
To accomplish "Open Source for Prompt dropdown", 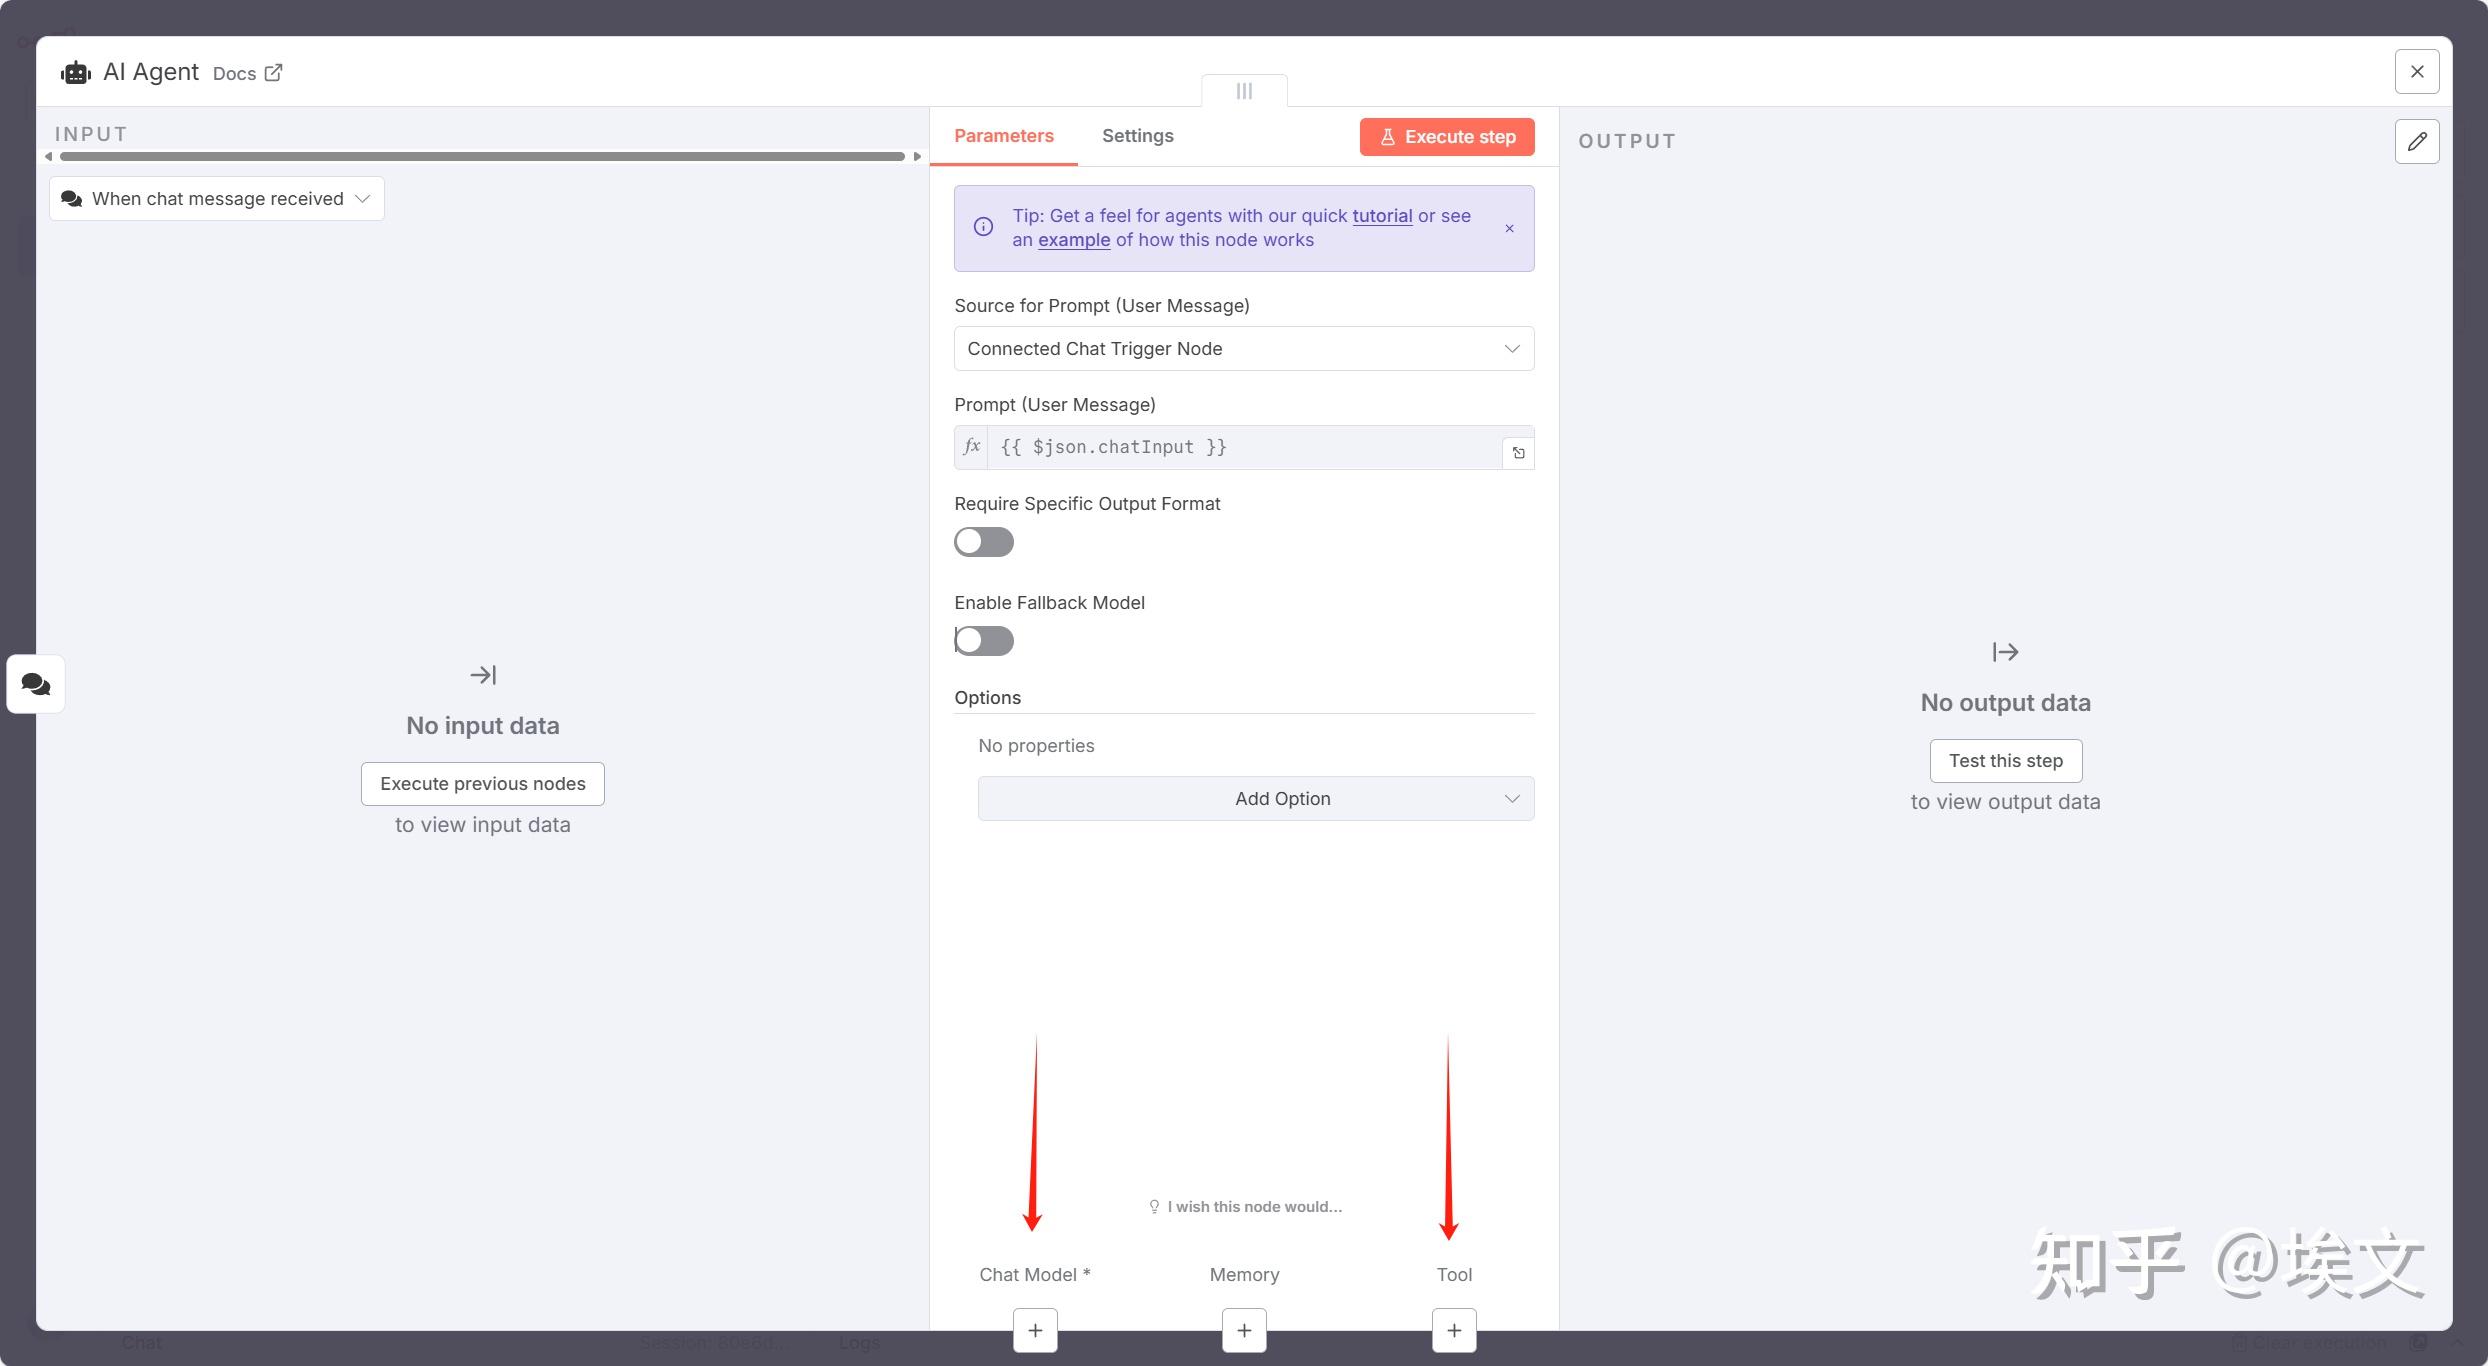I will 1243,349.
